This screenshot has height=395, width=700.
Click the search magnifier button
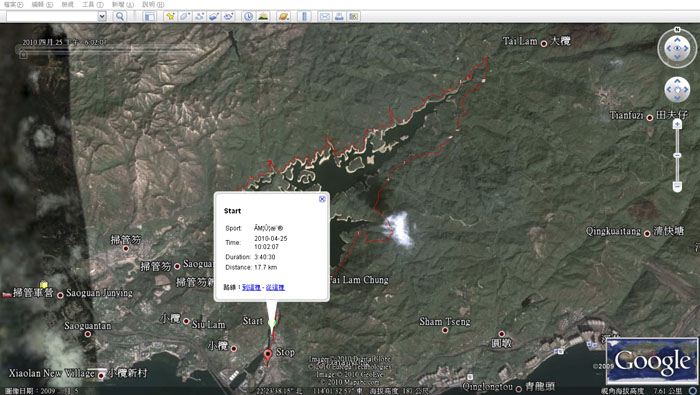[119, 17]
